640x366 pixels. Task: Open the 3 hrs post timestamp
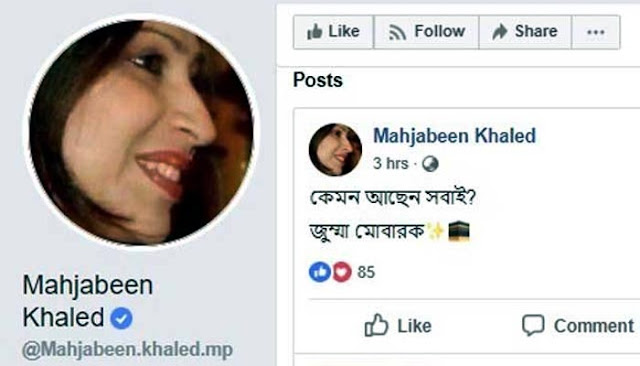point(390,164)
